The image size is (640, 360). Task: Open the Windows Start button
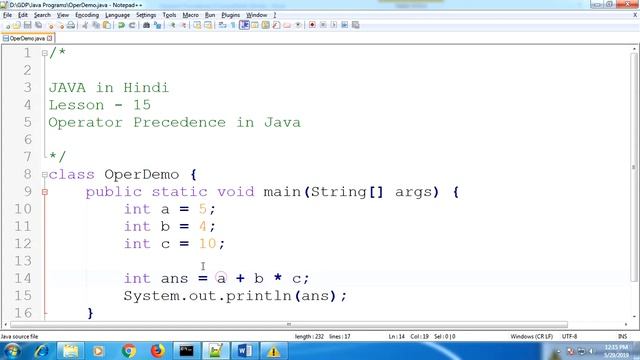[x=12, y=351]
